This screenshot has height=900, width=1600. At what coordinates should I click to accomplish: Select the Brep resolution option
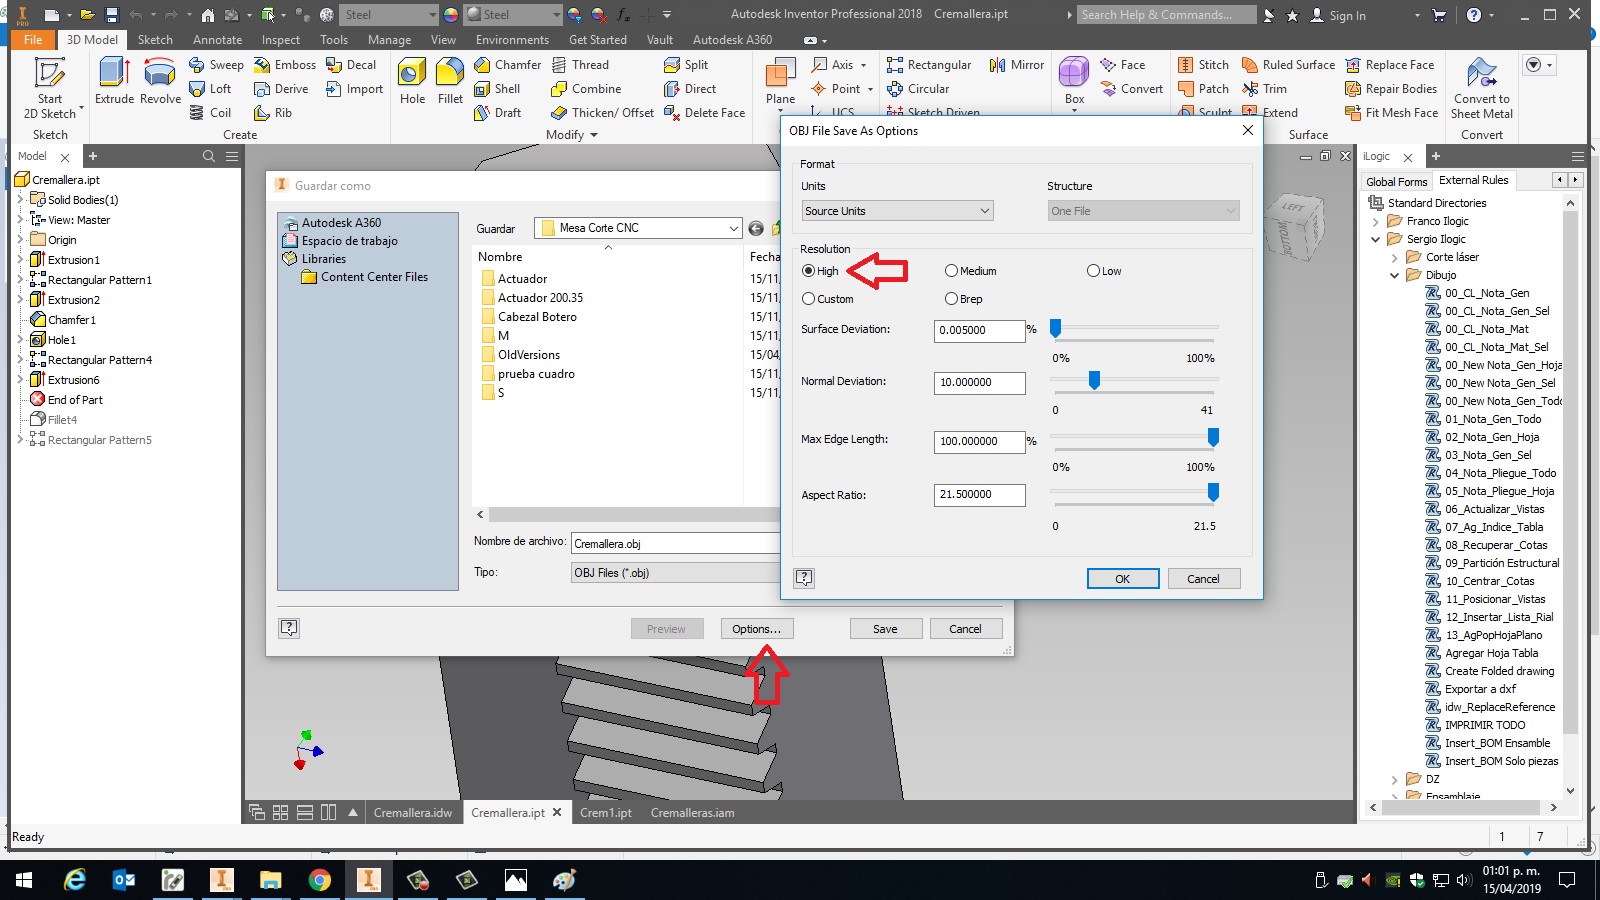[x=964, y=299]
